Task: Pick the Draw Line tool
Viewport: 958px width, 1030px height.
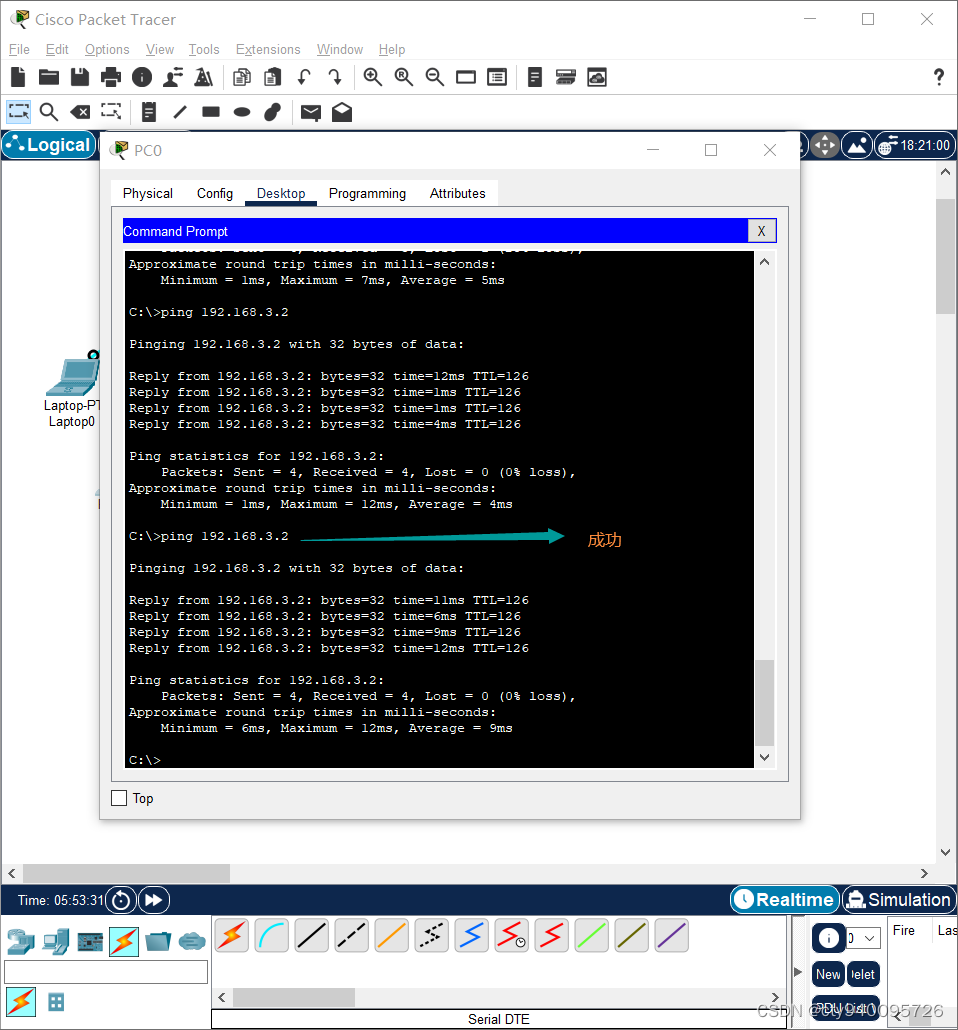Action: (x=180, y=112)
